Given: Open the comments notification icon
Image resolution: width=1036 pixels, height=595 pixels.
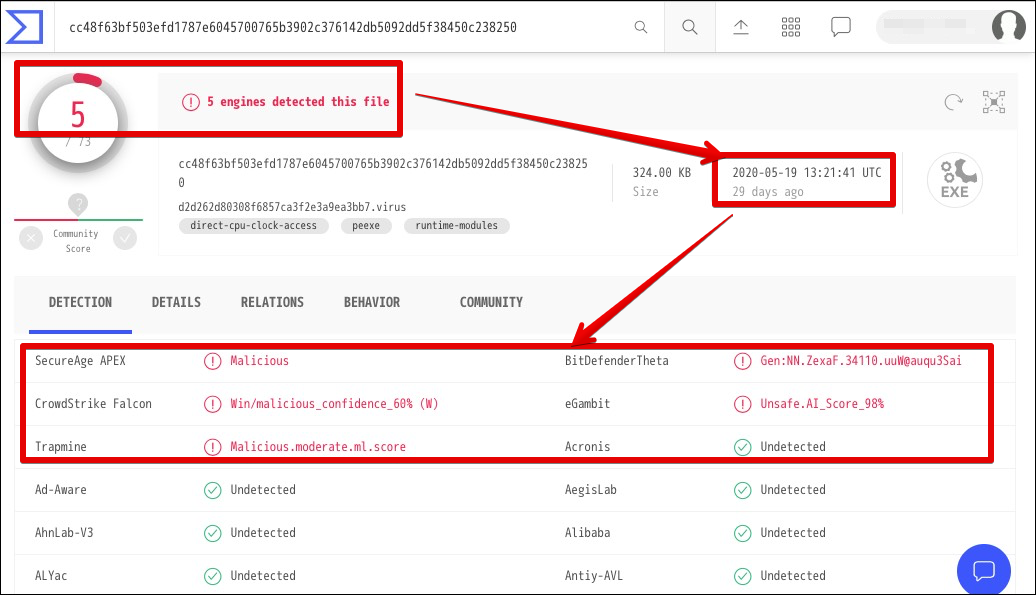Looking at the screenshot, I should [841, 27].
